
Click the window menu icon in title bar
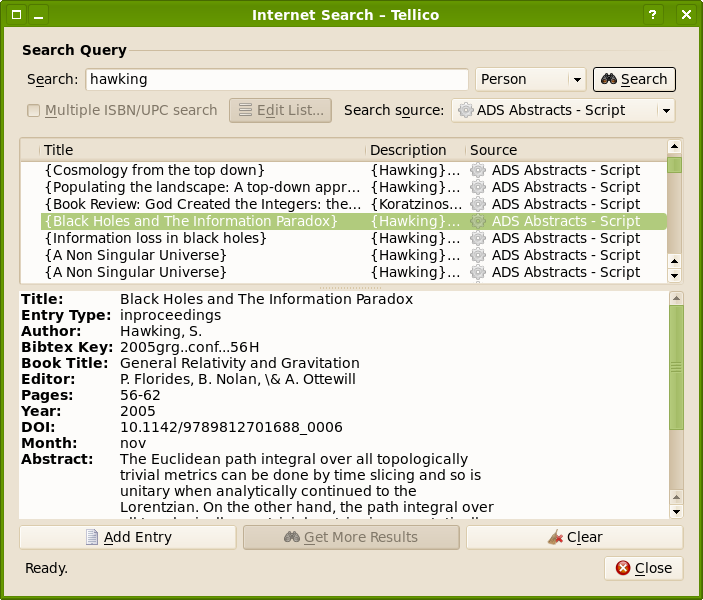click(17, 15)
